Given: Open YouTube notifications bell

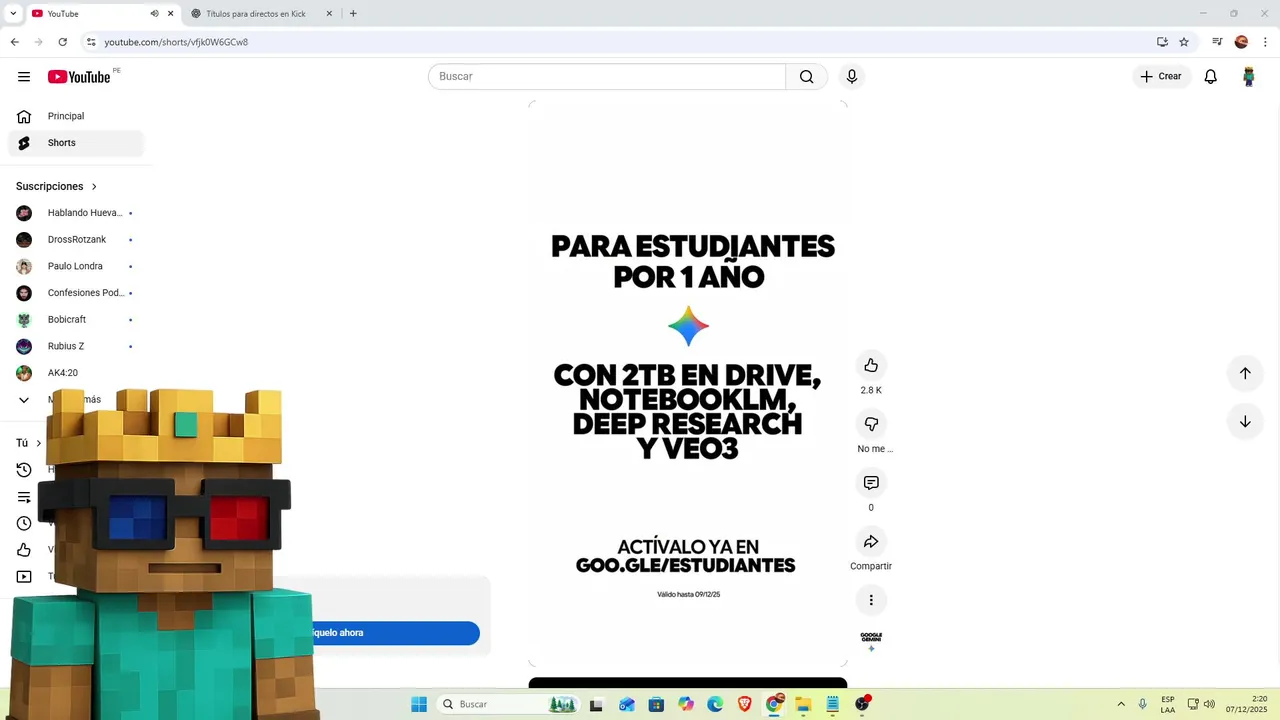Looking at the screenshot, I should tap(1210, 77).
